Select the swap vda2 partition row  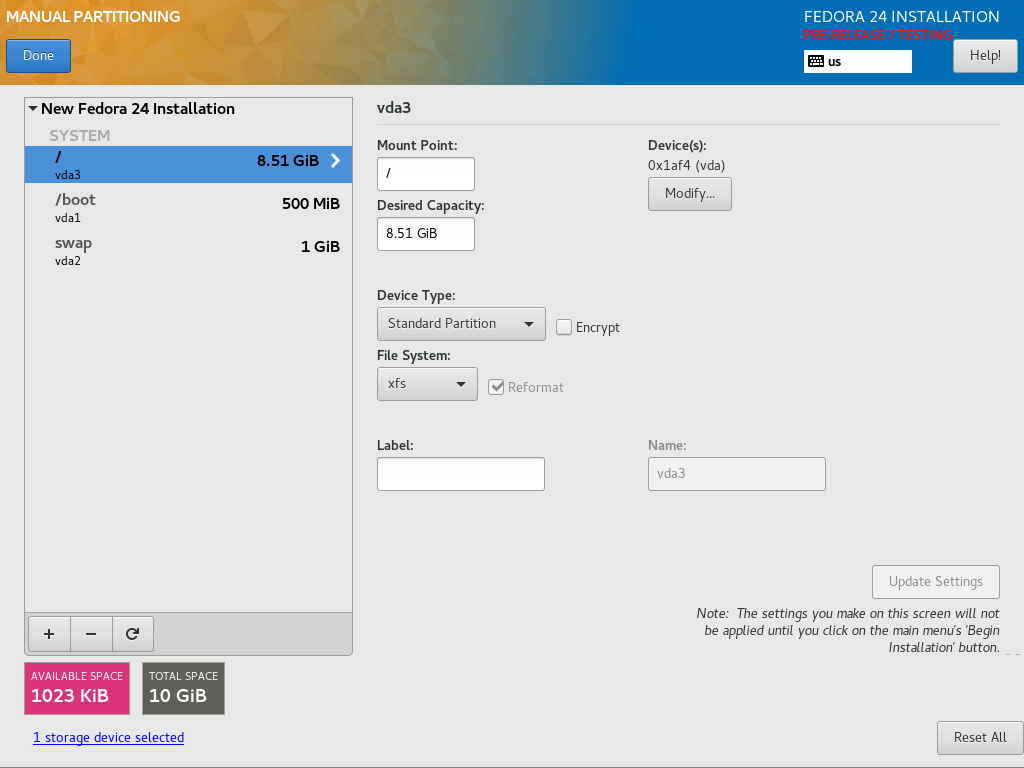point(188,251)
